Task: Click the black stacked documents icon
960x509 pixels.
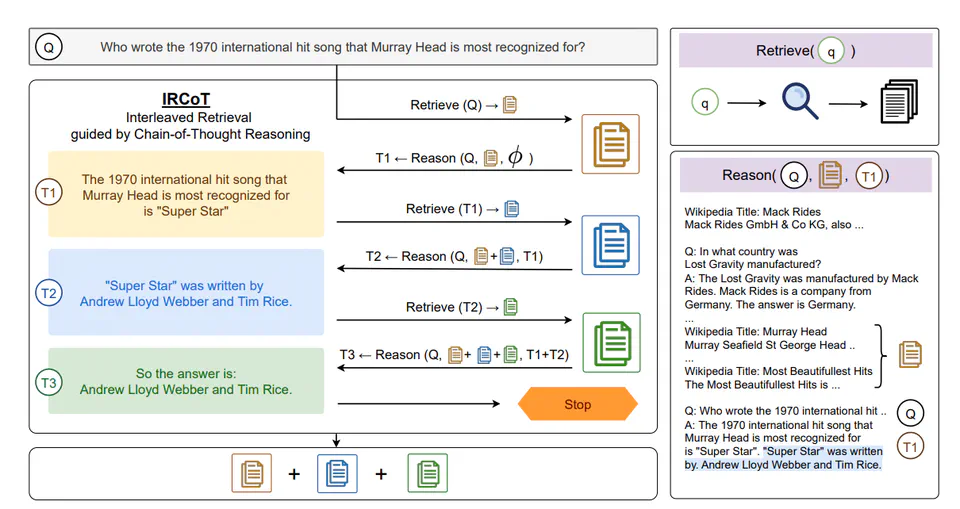Action: (898, 101)
